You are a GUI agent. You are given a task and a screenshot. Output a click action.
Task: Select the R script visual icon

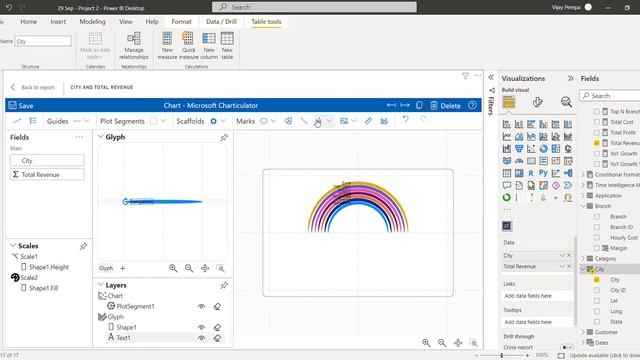tap(531, 173)
